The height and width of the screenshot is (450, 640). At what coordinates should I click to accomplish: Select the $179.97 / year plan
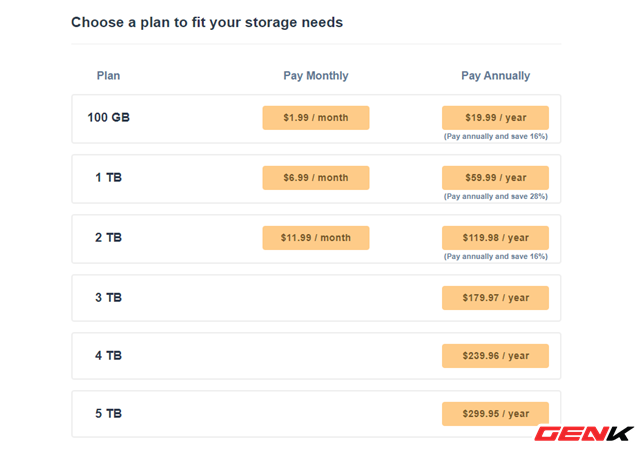click(495, 298)
